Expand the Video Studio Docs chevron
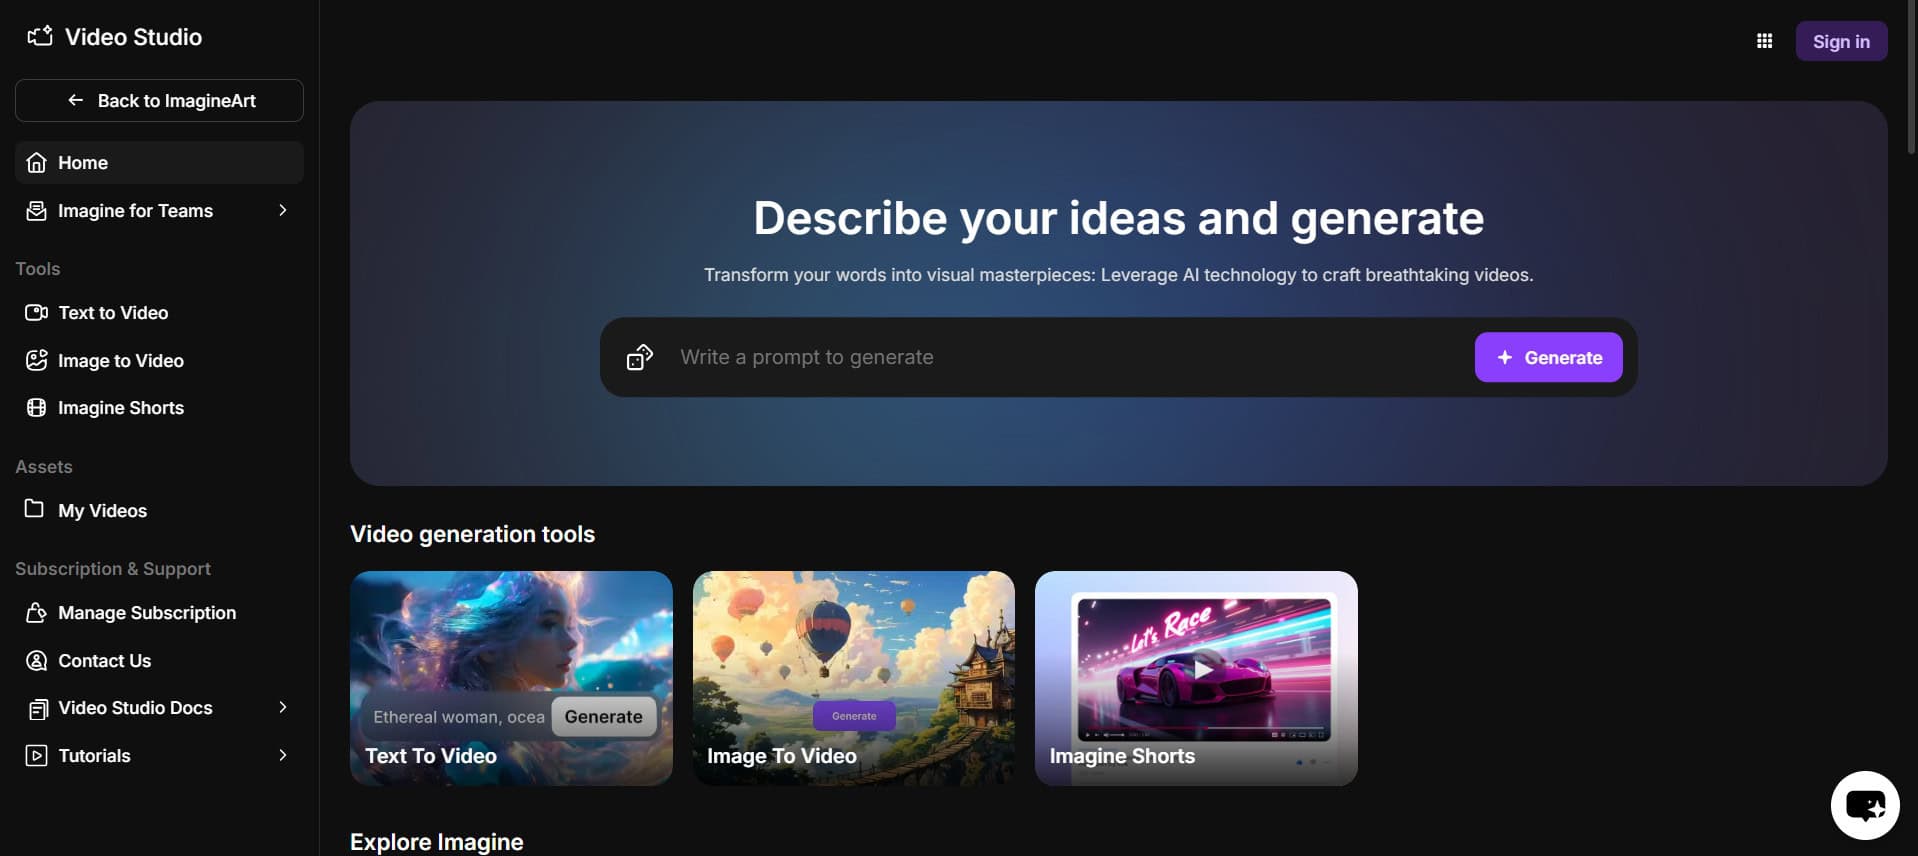Screen dimensions: 1918x856 coord(283,707)
